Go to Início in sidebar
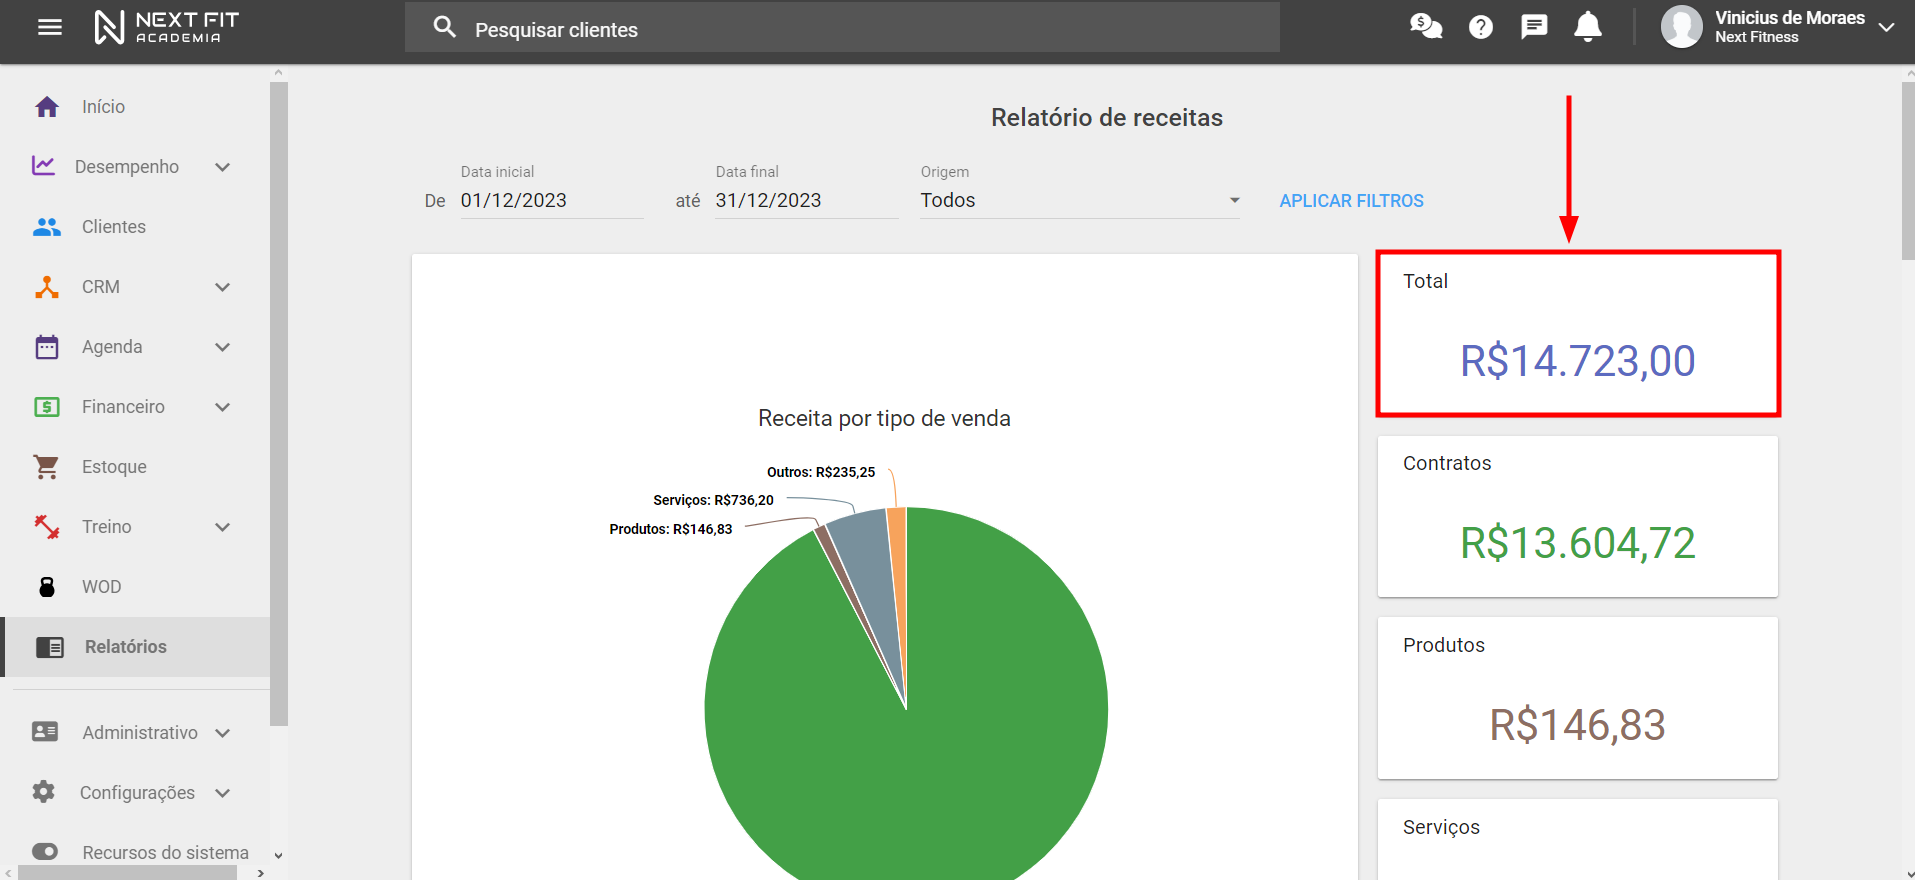Image resolution: width=1915 pixels, height=880 pixels. point(103,107)
